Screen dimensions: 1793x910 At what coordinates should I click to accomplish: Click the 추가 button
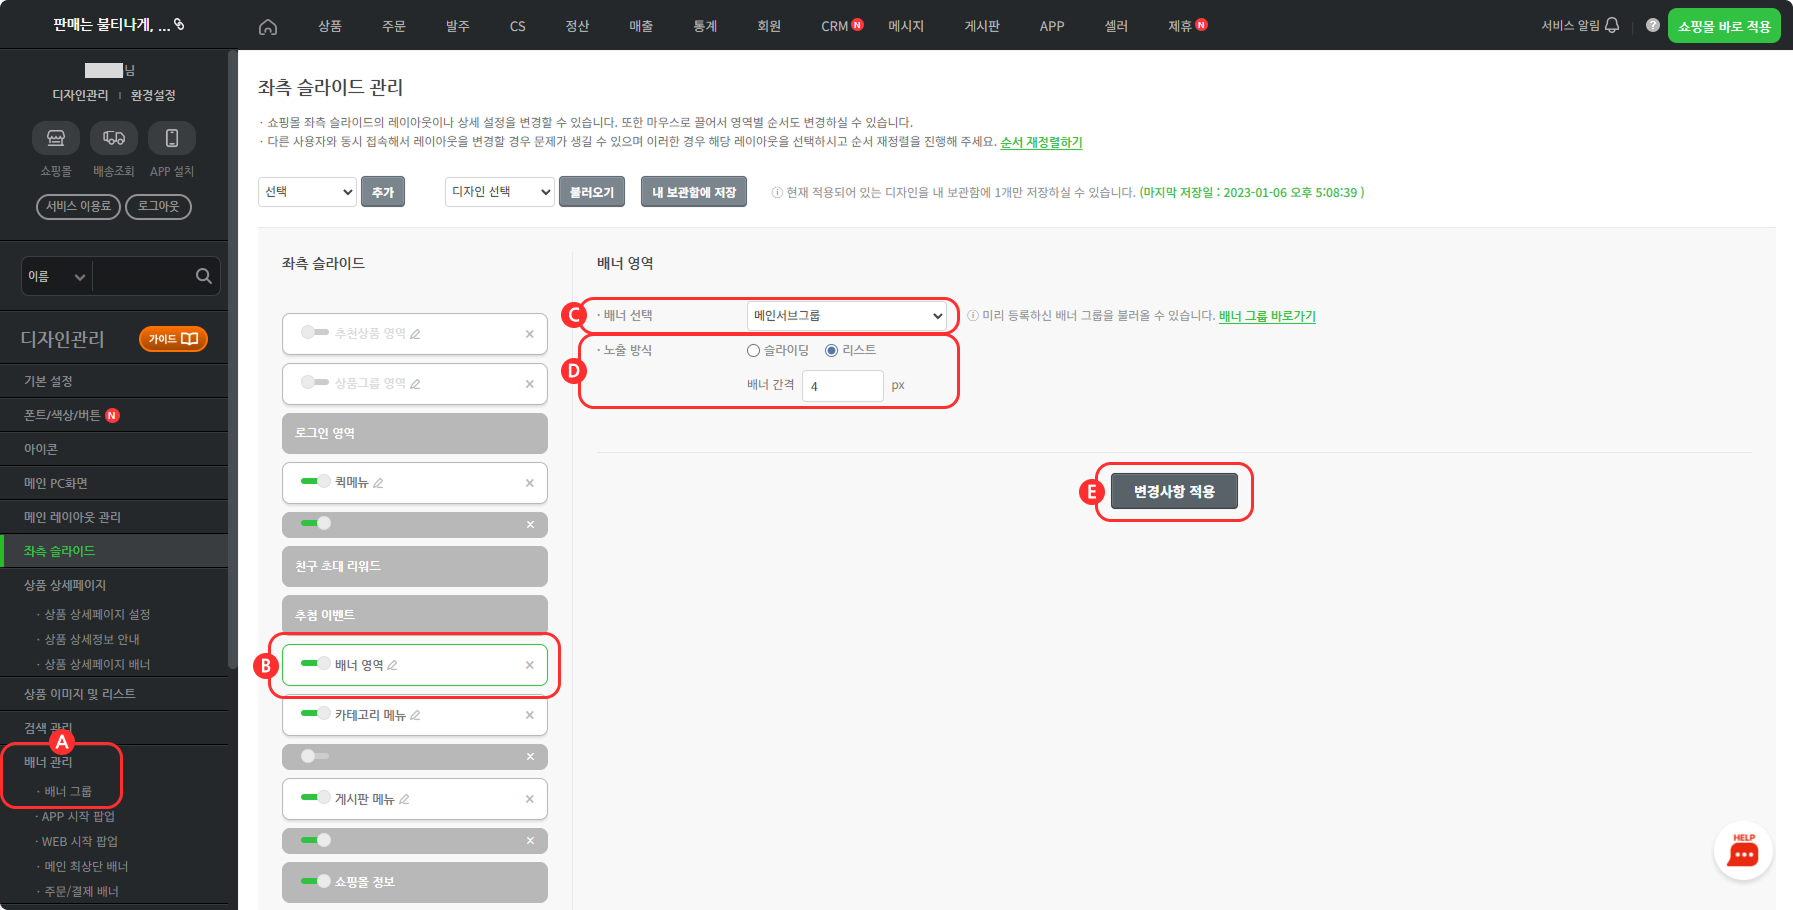pos(383,192)
